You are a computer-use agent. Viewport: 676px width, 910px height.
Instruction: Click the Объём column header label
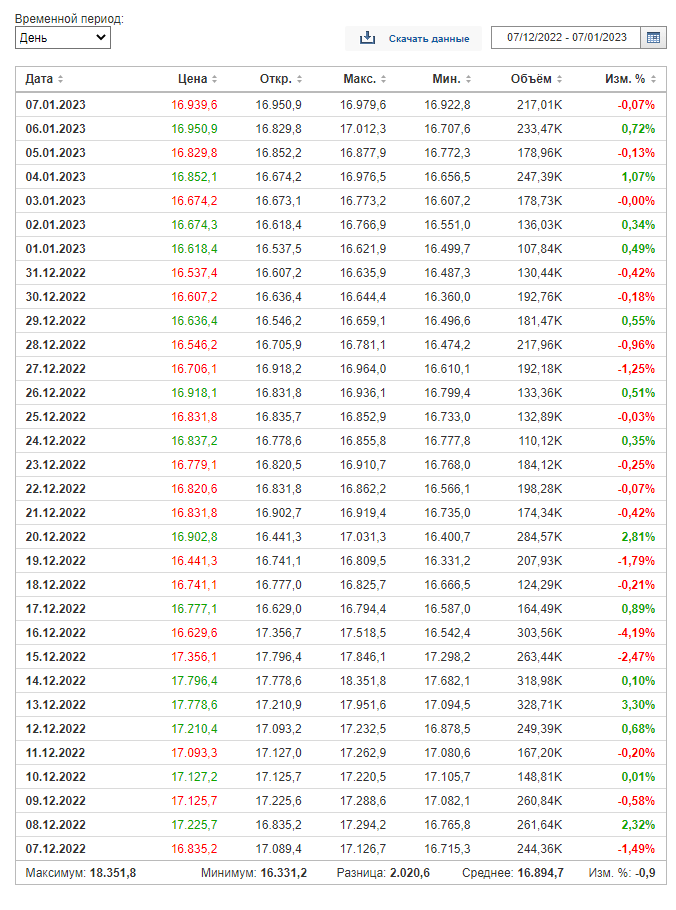coord(530,80)
